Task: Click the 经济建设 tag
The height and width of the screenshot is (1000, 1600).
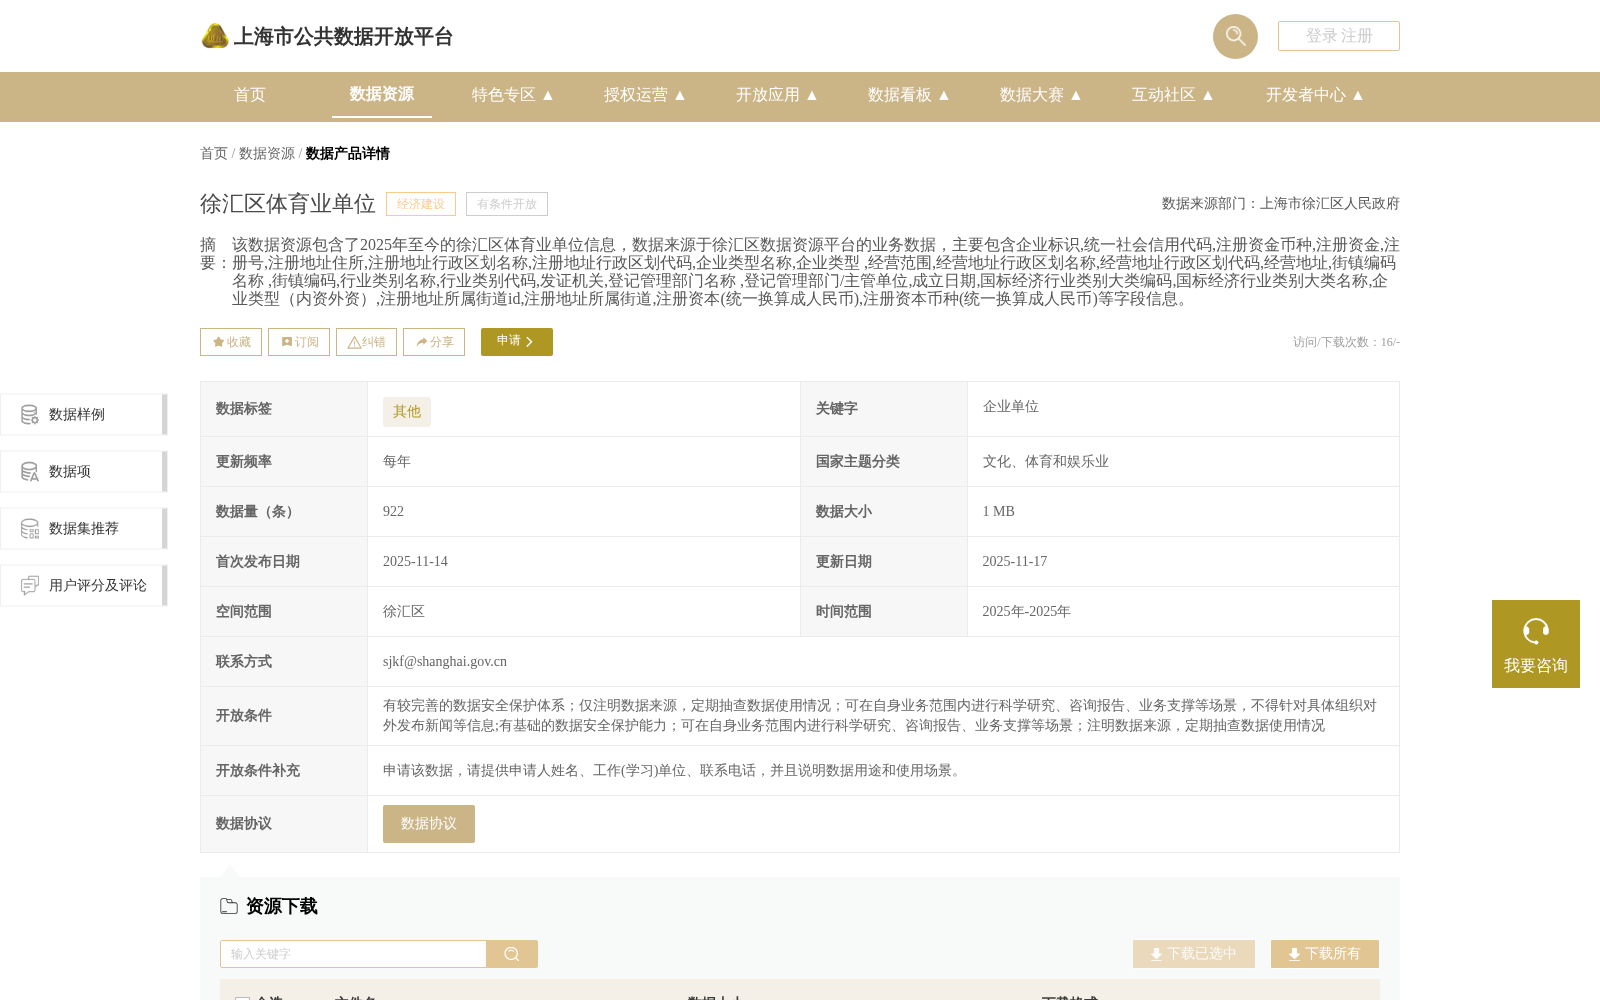Action: pyautogui.click(x=421, y=204)
